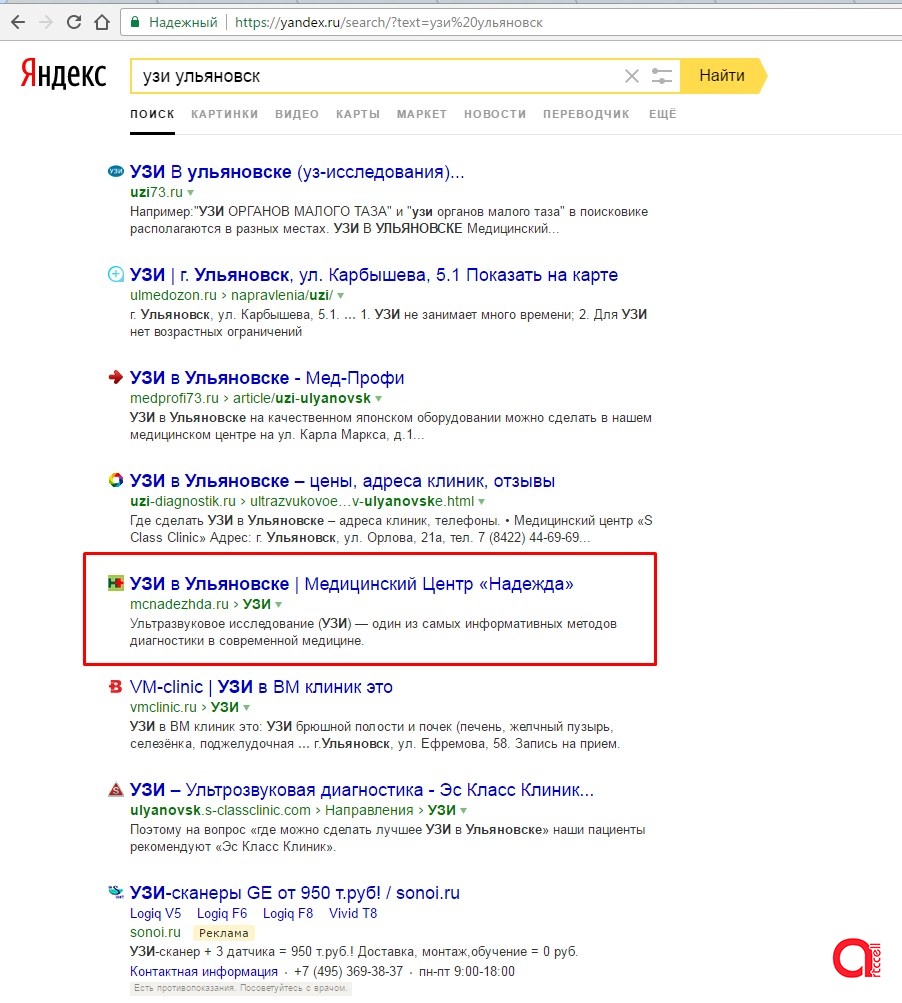Click the article/uzi-ulyanovsk URL path

coord(301,399)
